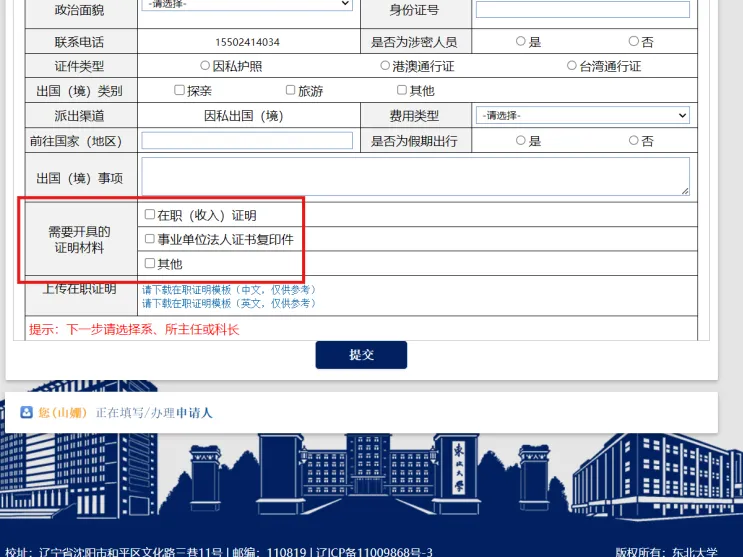Viewport: 743px width, 557px height.
Task: Enable the 在职（收入）证明 checkbox
Action: tap(150, 215)
